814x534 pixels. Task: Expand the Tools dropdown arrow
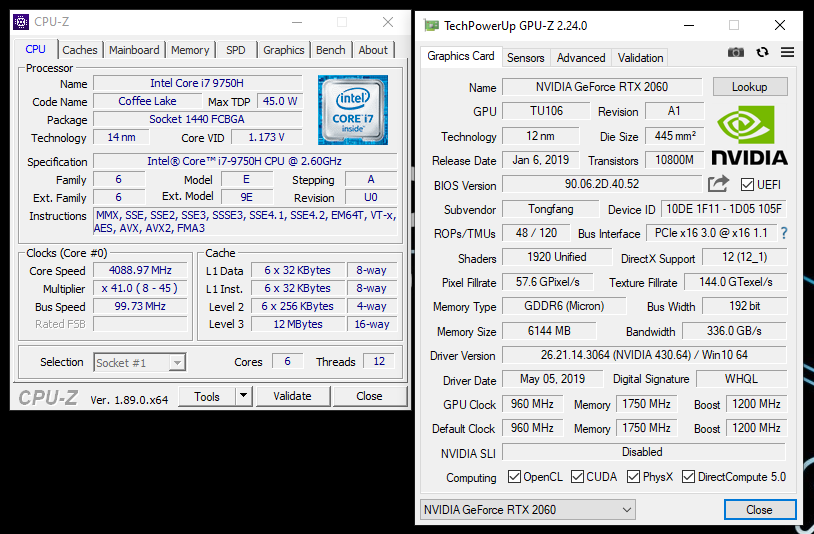click(x=243, y=396)
